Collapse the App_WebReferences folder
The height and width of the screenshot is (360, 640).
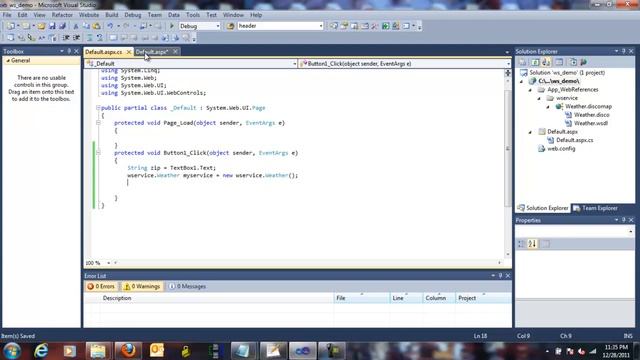tap(530, 90)
